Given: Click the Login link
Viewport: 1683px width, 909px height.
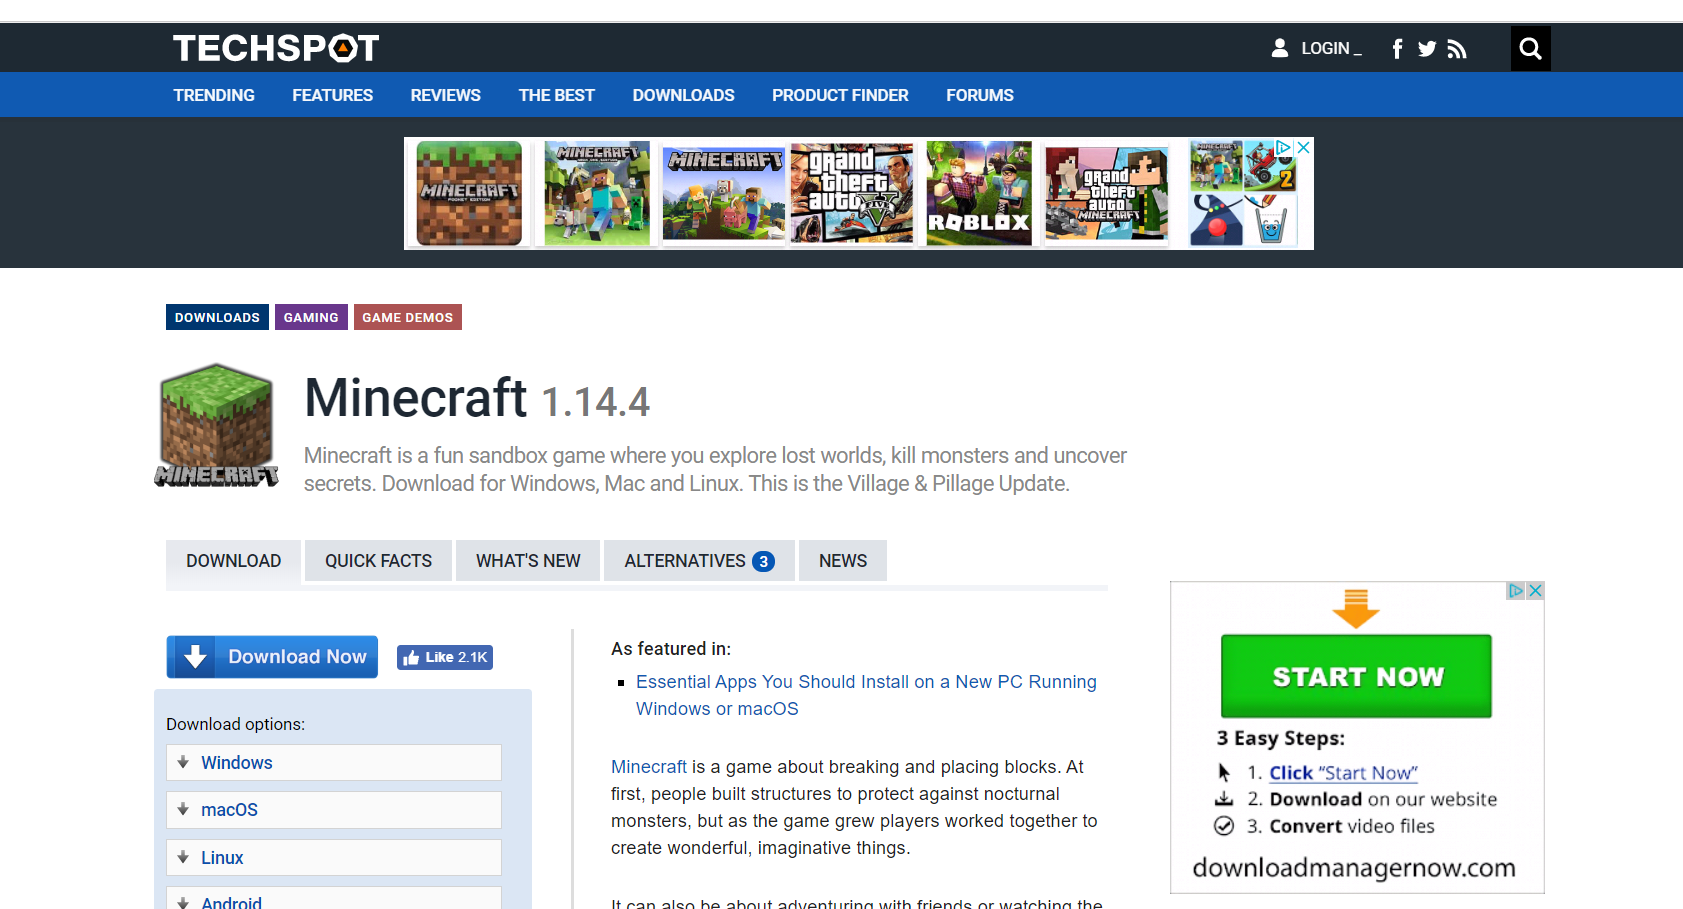Looking at the screenshot, I should click(x=1331, y=48).
